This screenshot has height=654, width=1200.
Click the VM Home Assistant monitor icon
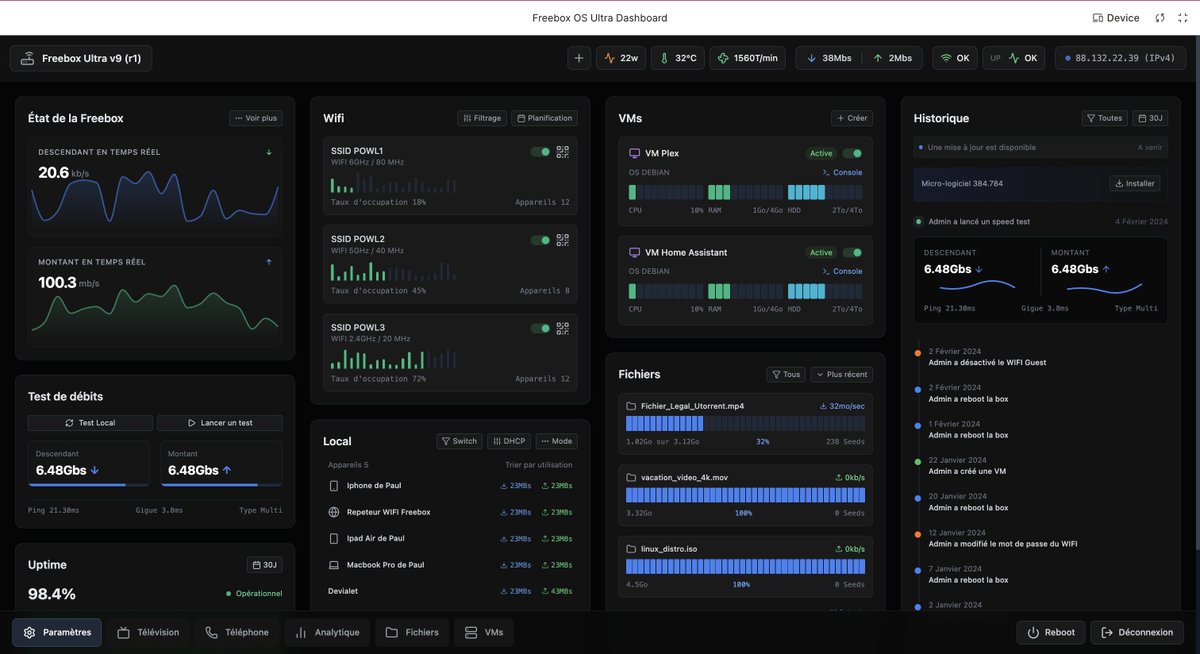tap(634, 252)
